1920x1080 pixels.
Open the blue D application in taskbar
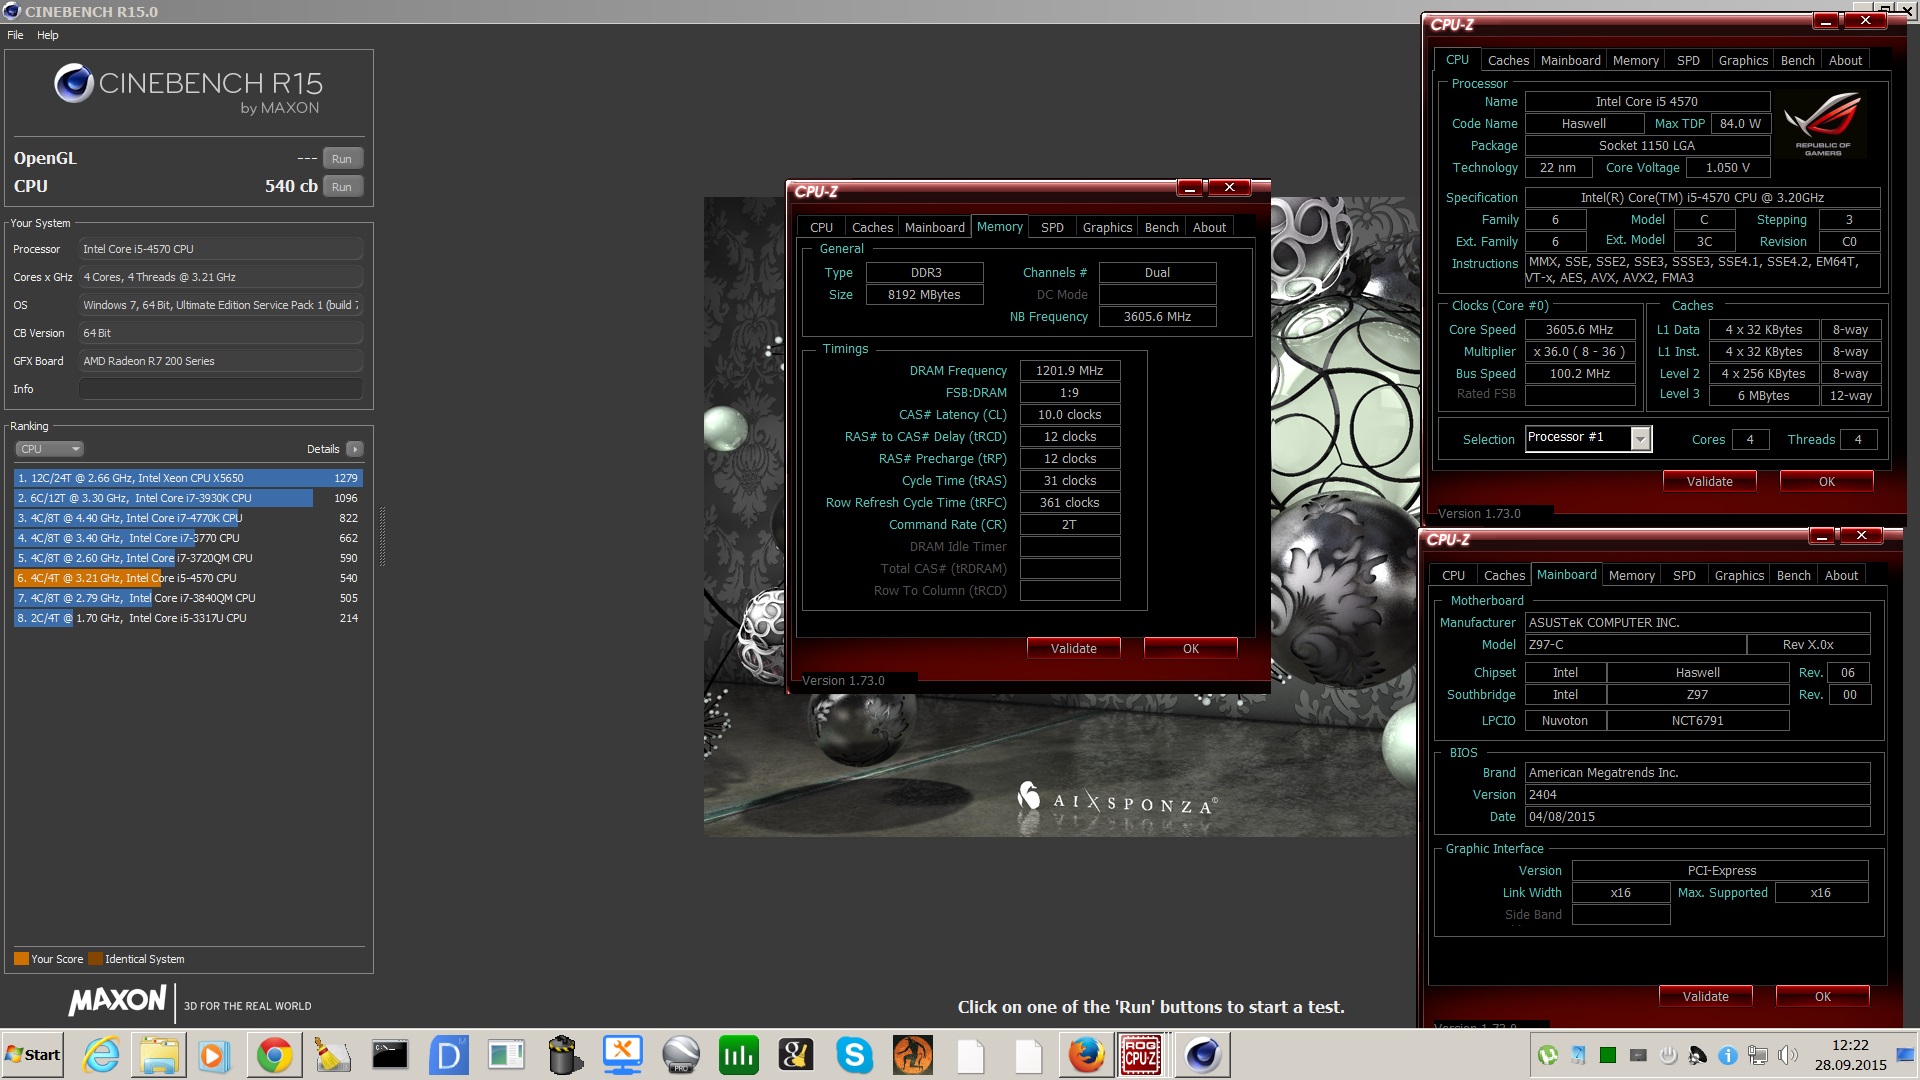point(448,1055)
